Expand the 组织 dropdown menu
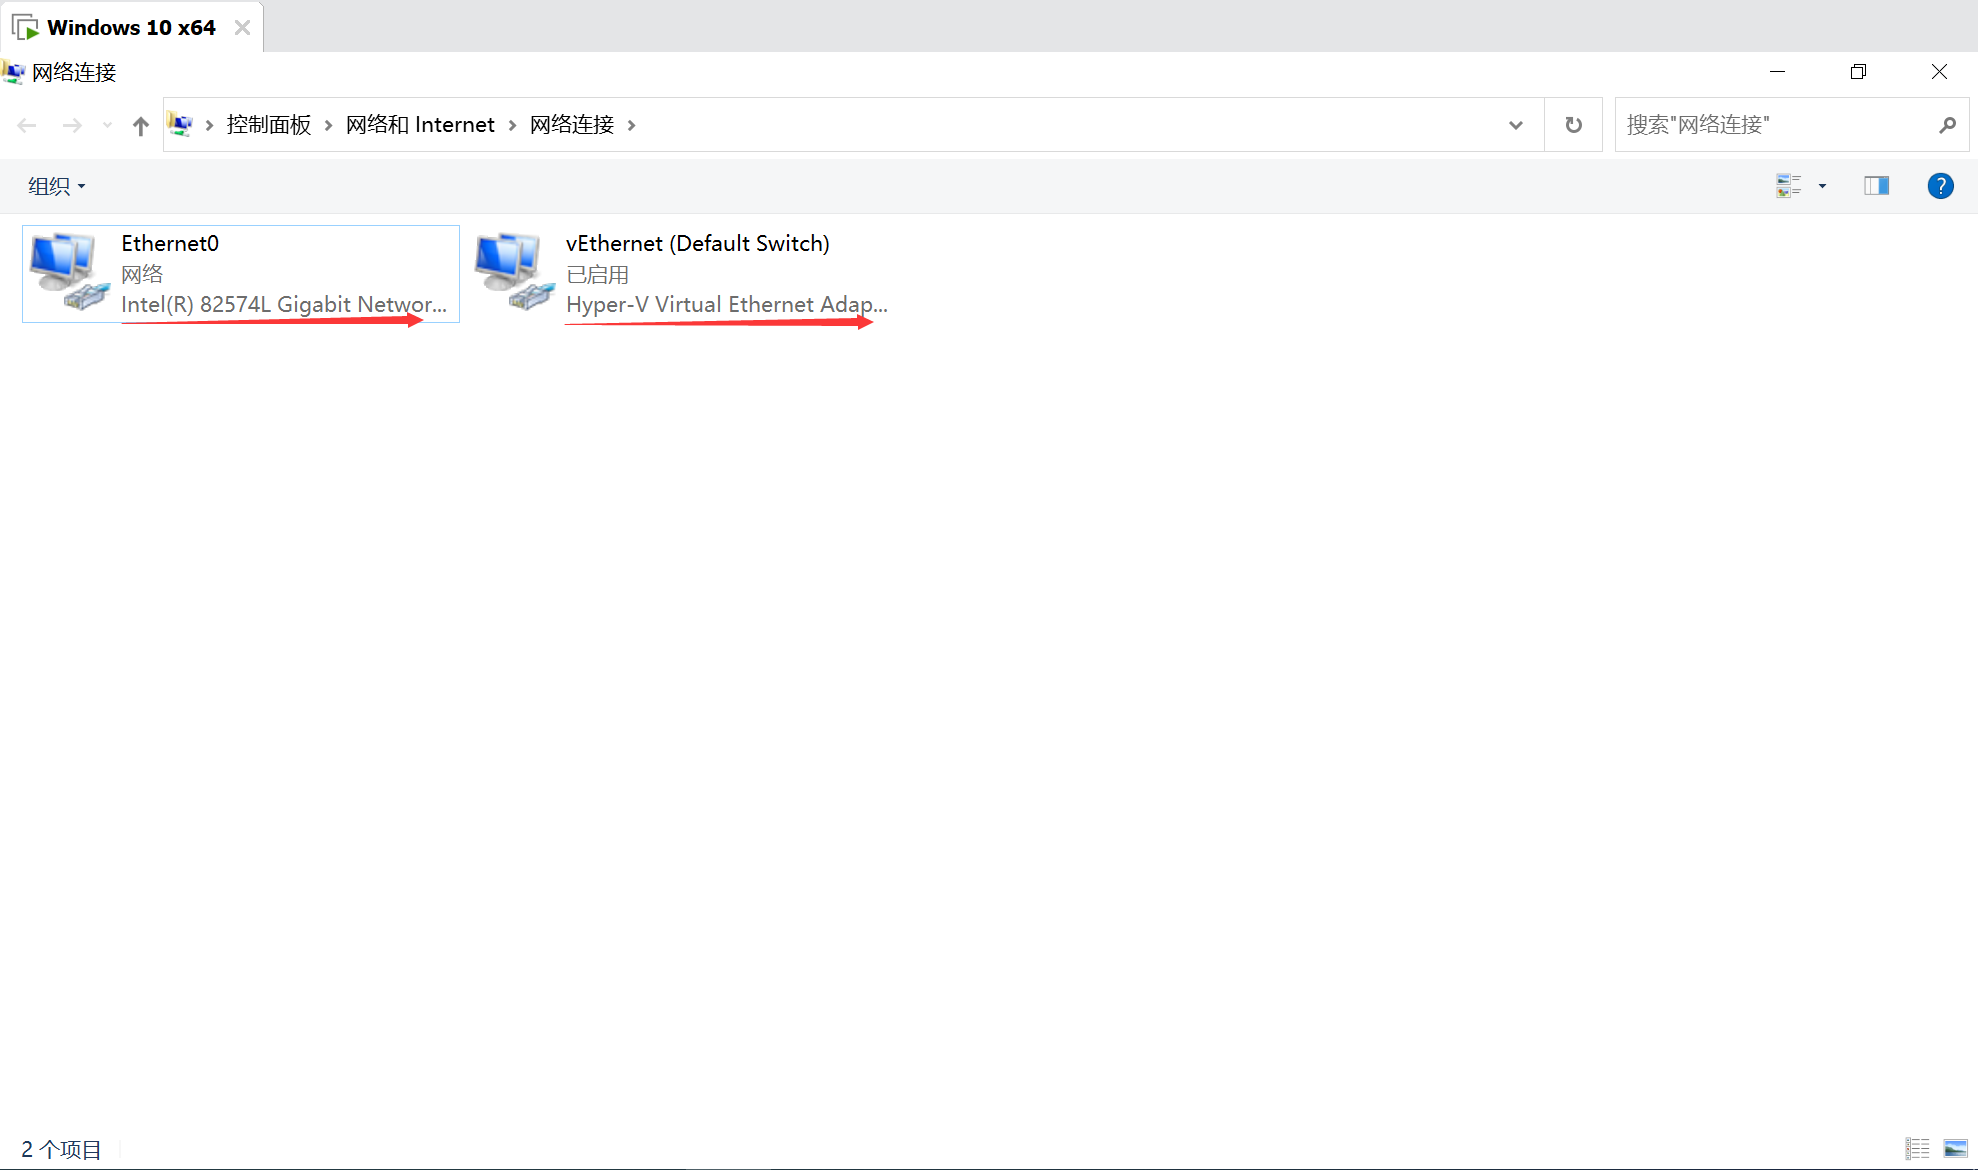Viewport: 1978px width, 1170px height. [x=56, y=185]
